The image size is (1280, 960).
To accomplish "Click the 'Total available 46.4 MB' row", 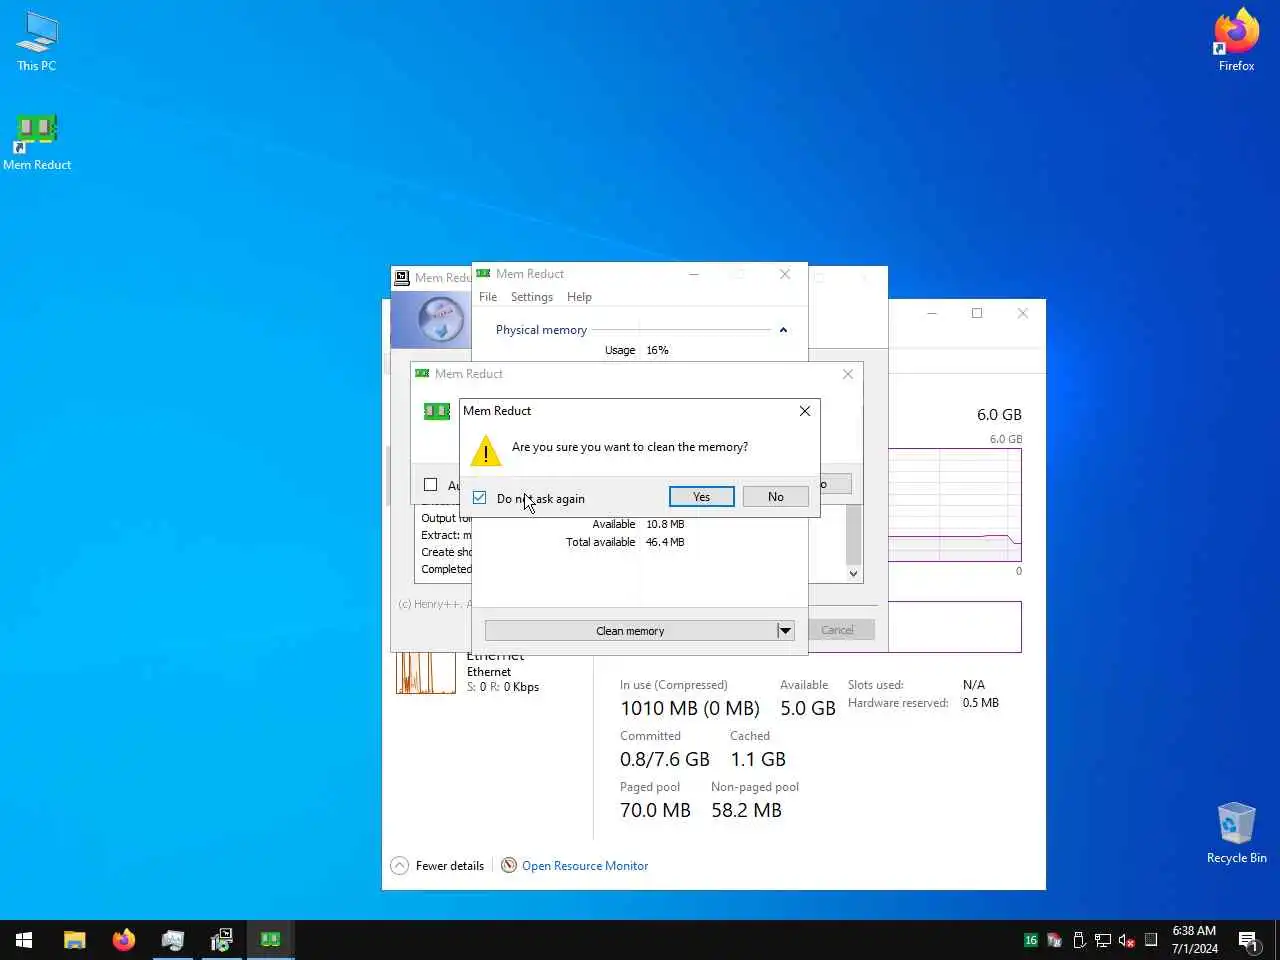I will 625,542.
